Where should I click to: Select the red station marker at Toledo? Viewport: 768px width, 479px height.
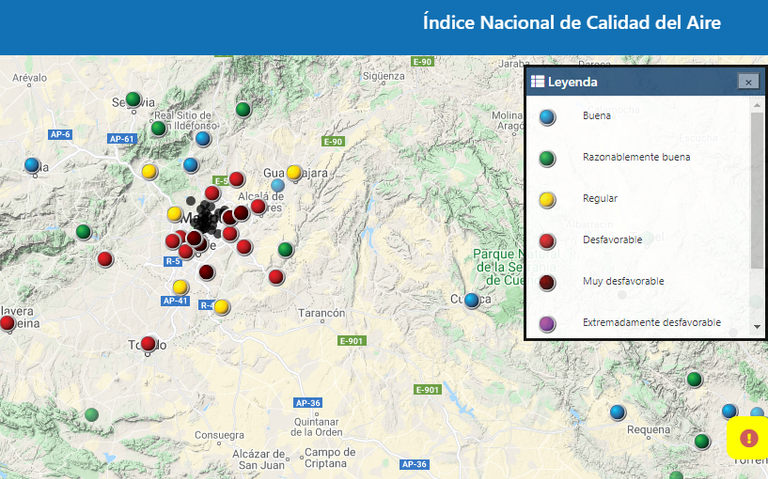tap(148, 344)
